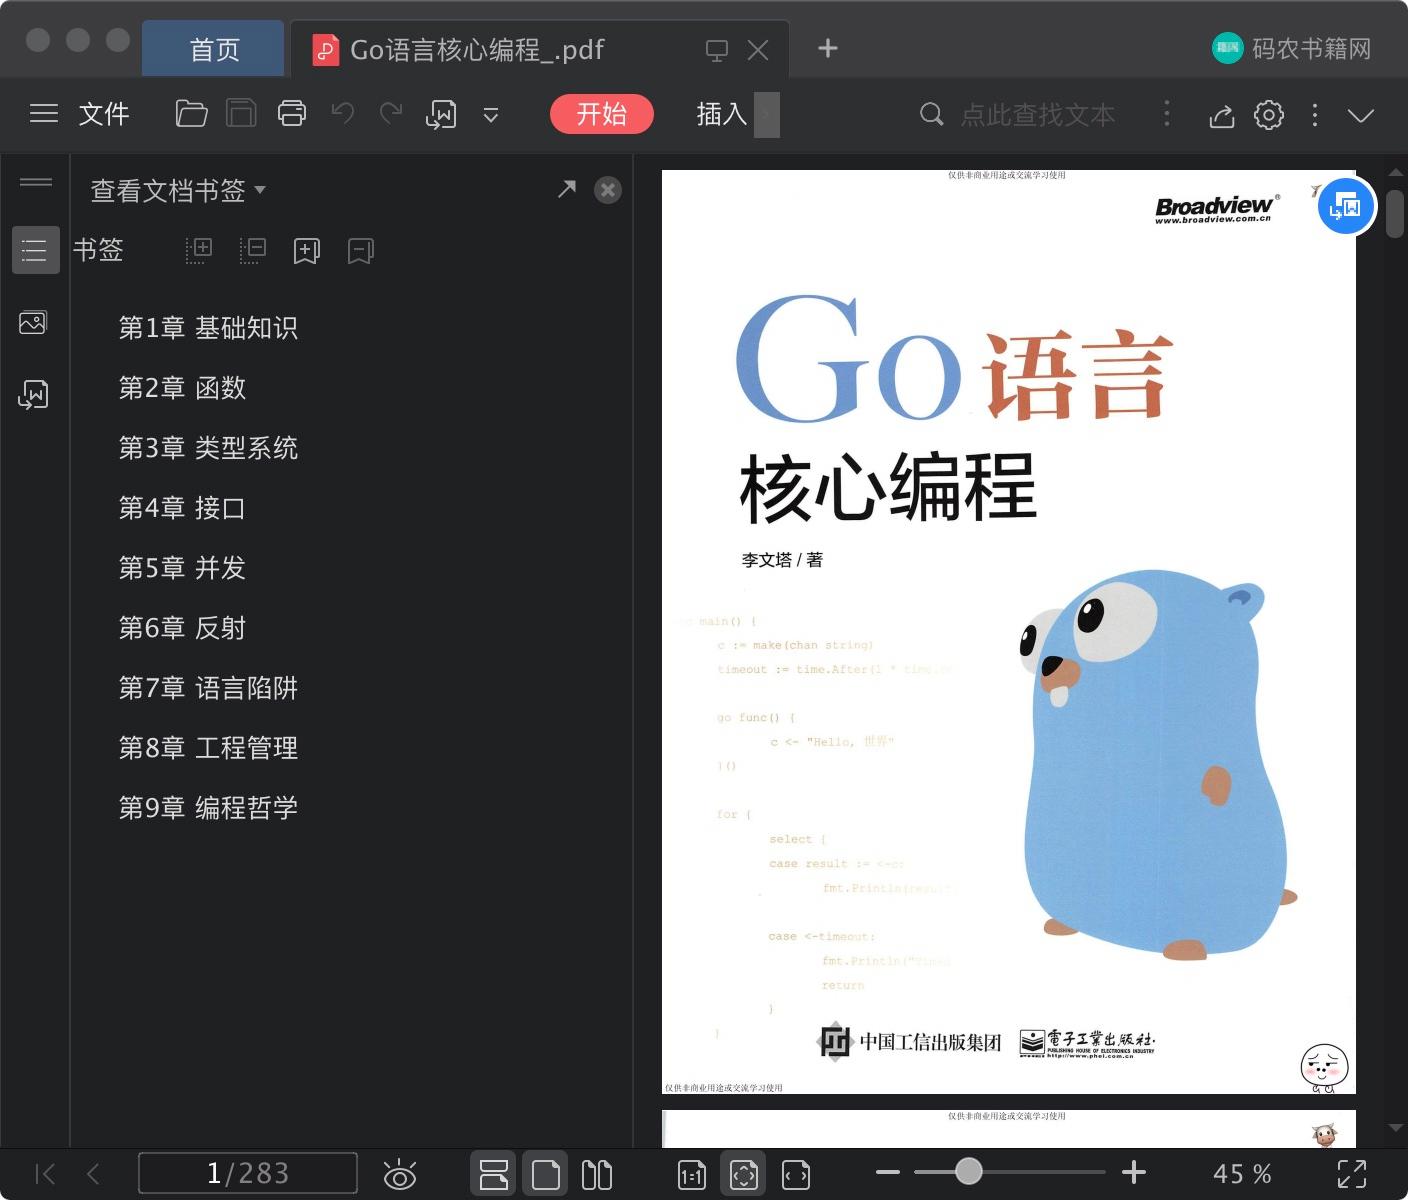Collapse all bookmarks icon
This screenshot has height=1200, width=1408.
(x=253, y=250)
